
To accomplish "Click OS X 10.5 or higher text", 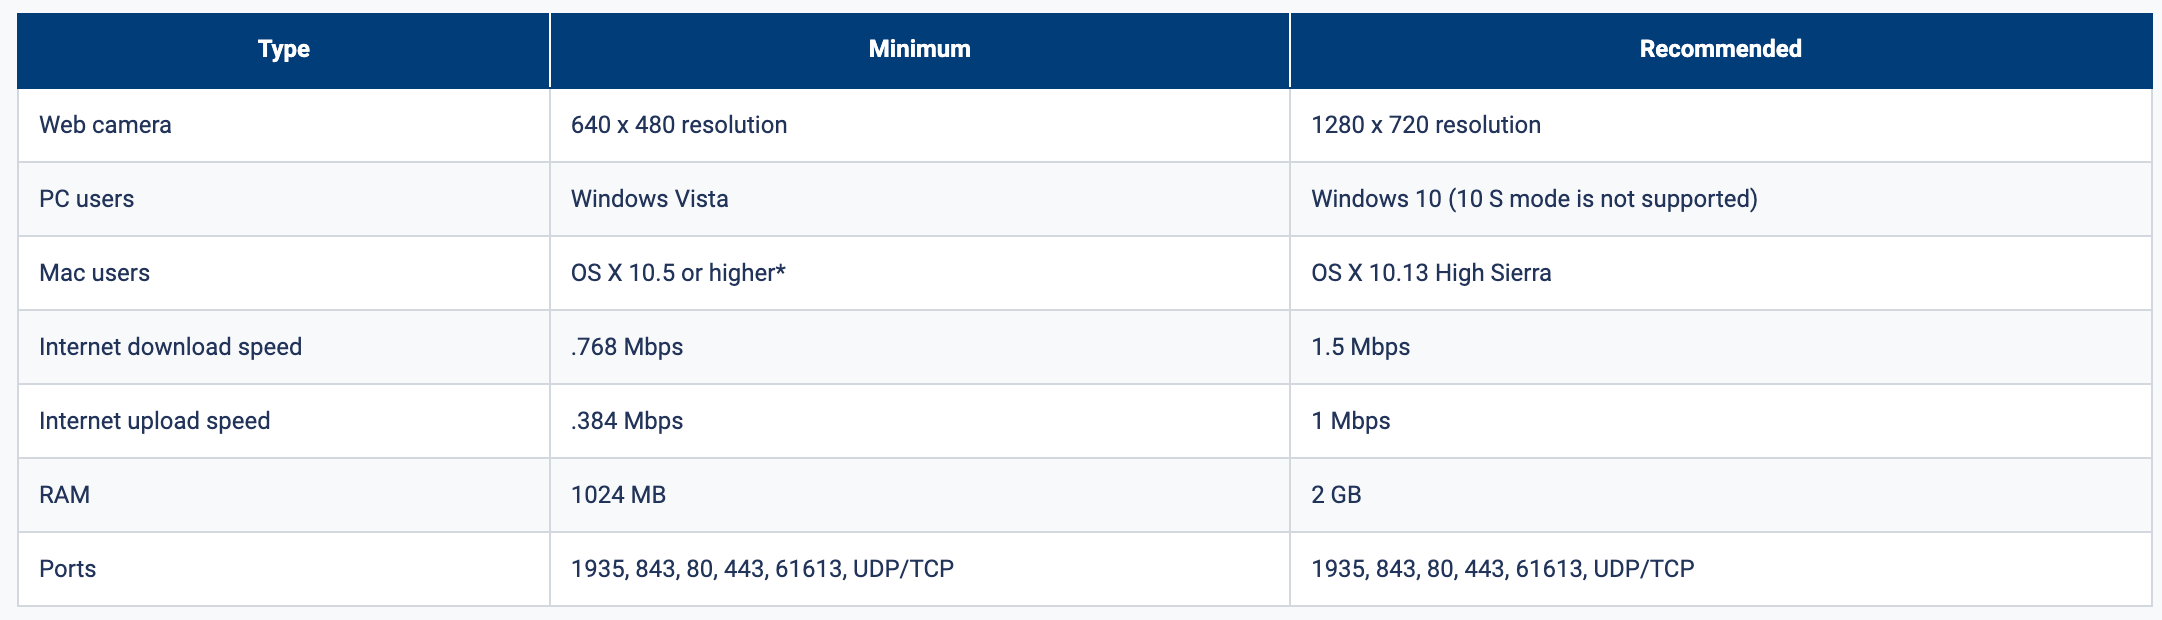I will point(677,273).
